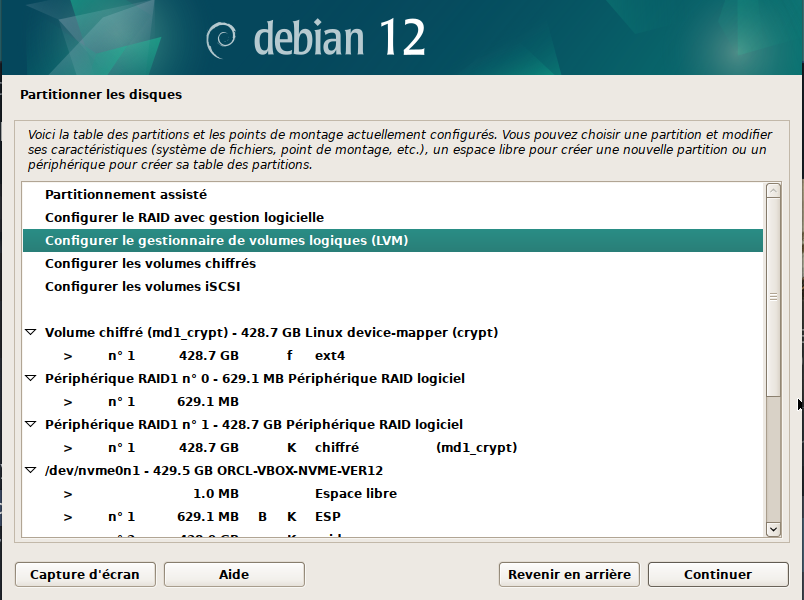The width and height of the screenshot is (804, 600).
Task: Click the ext4 row arrow marker
Action: tap(68, 356)
